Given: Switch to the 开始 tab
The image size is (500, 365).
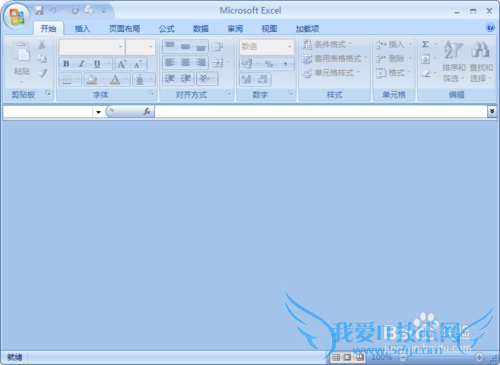Looking at the screenshot, I should (48, 29).
